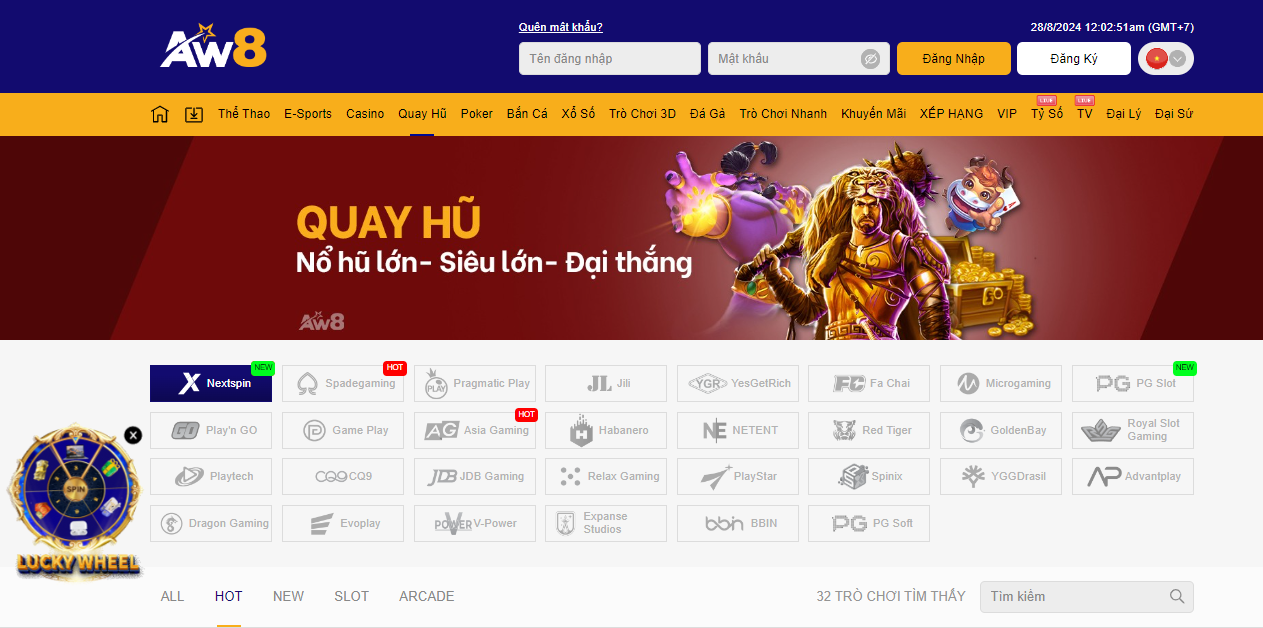Select Spinix provider

(x=869, y=476)
